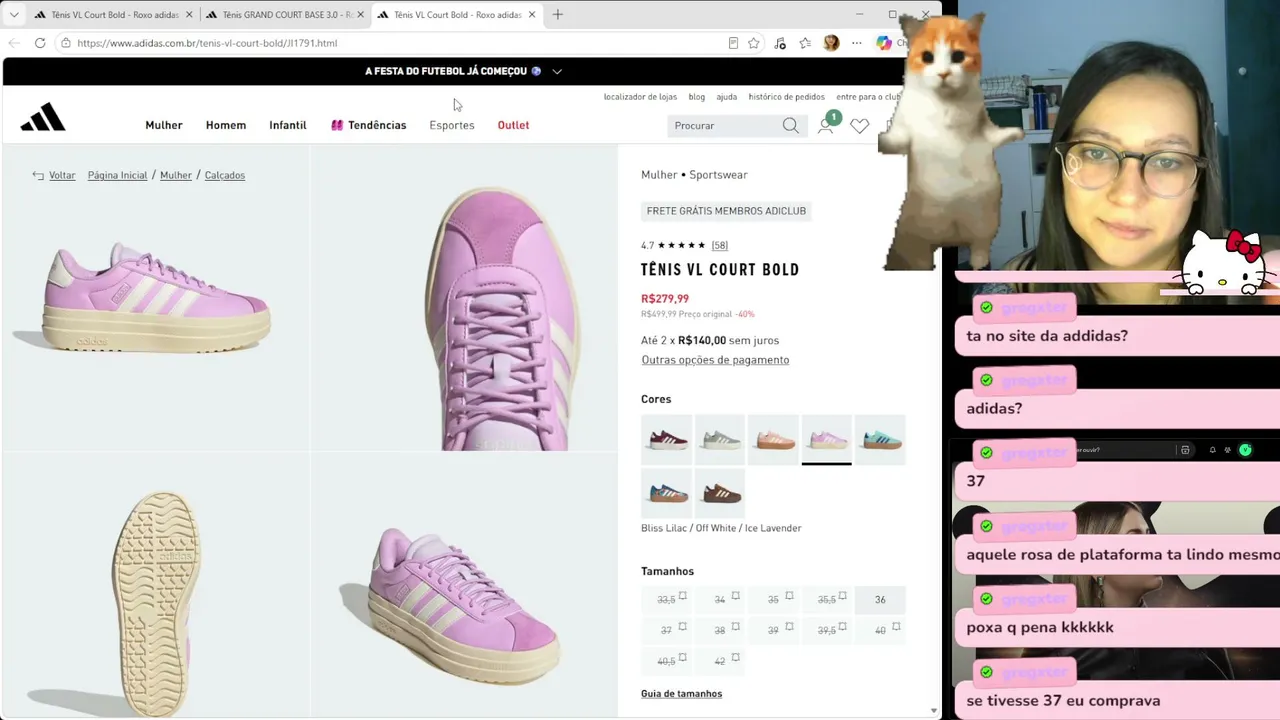Viewport: 1280px width, 720px height.
Task: Click the search magnifier icon
Action: [790, 125]
